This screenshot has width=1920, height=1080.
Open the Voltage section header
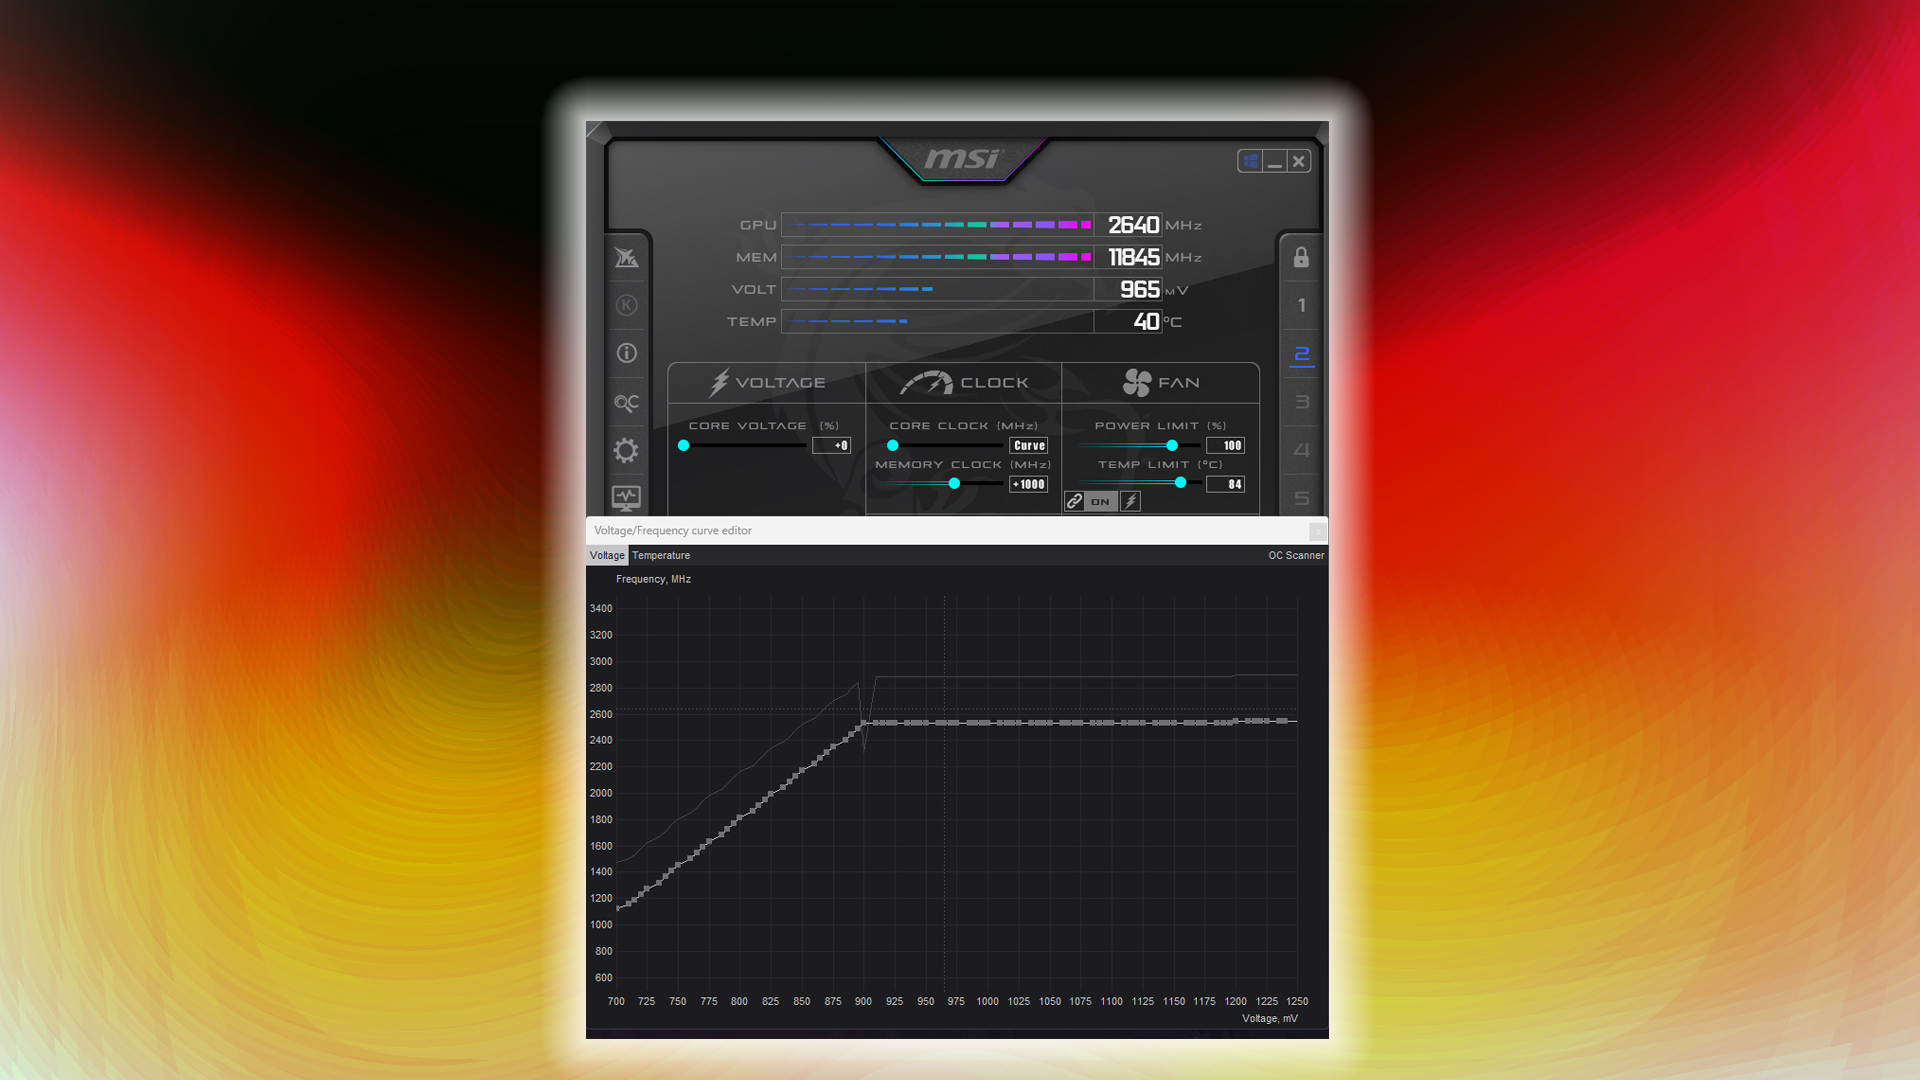pyautogui.click(x=767, y=383)
